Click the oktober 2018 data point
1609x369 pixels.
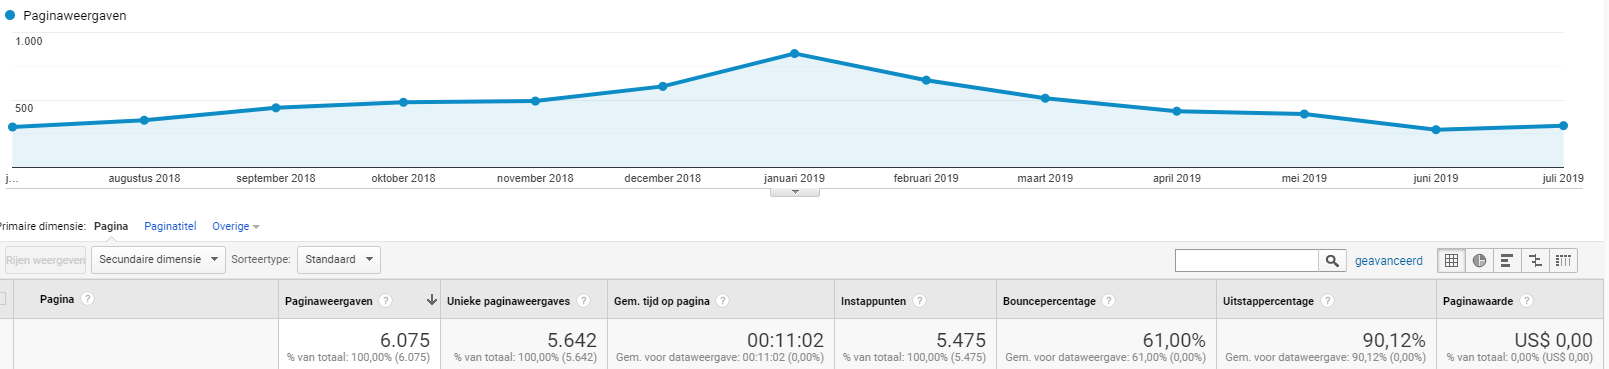pos(403,102)
